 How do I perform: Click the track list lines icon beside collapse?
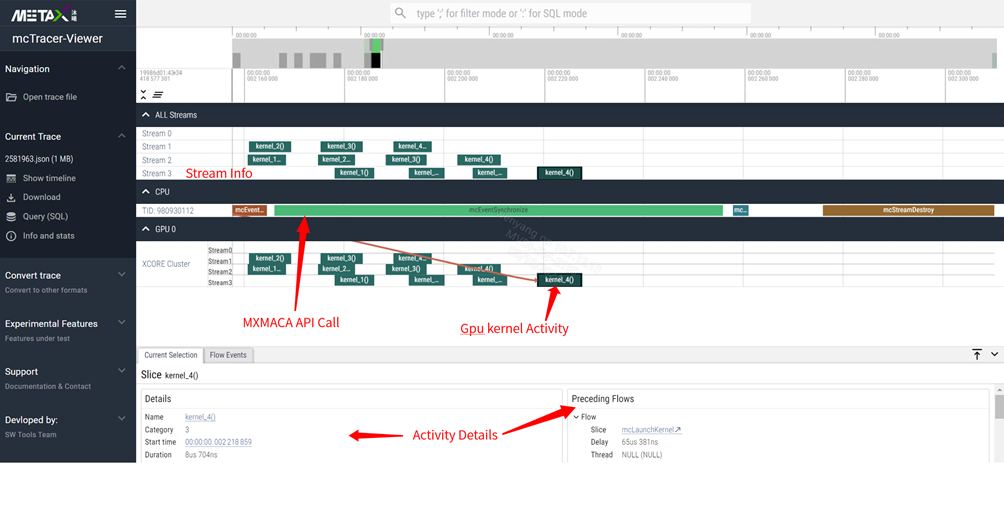click(157, 95)
